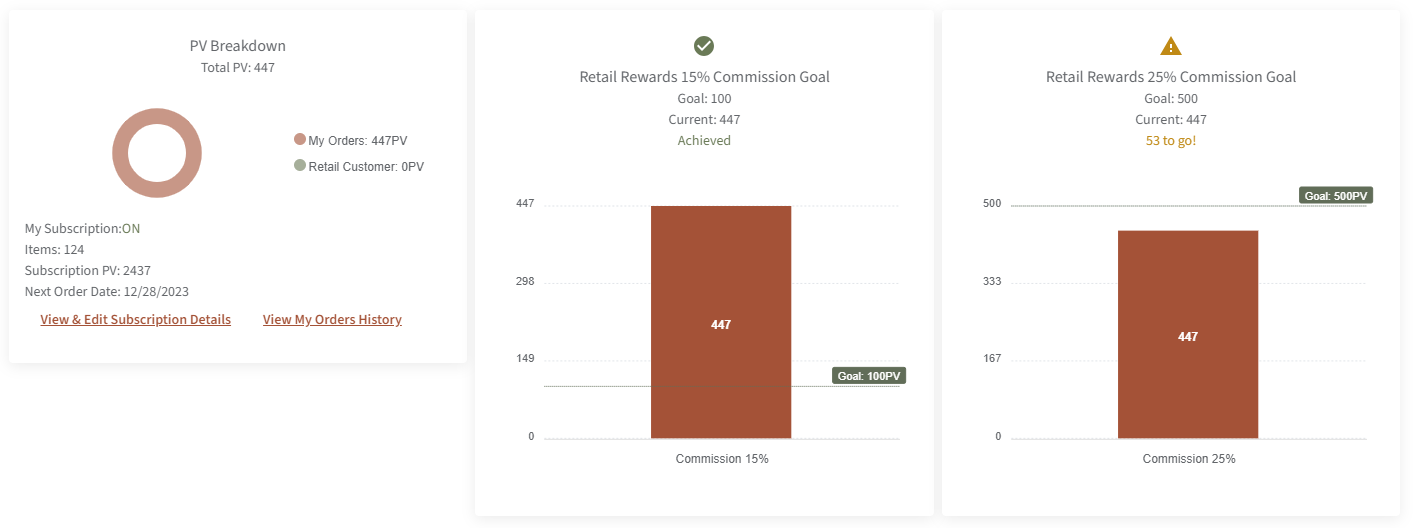Click the Retail Rewards 25% Commission Goal title
Screen dimensions: 1418x528
click(x=1171, y=77)
